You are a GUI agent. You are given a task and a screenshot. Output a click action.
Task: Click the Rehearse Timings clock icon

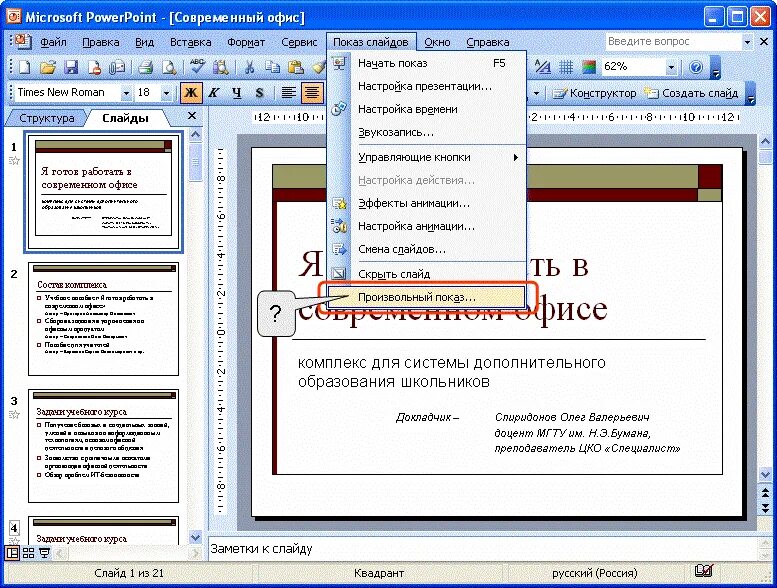pyautogui.click(x=339, y=108)
